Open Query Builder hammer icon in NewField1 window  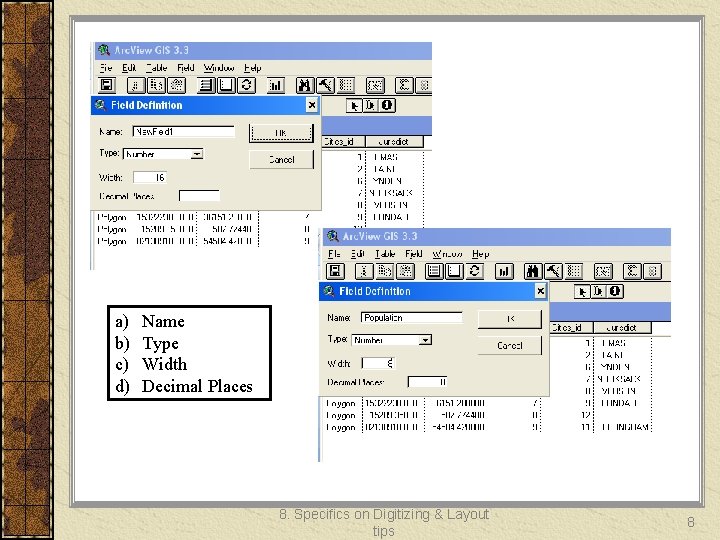(325, 85)
